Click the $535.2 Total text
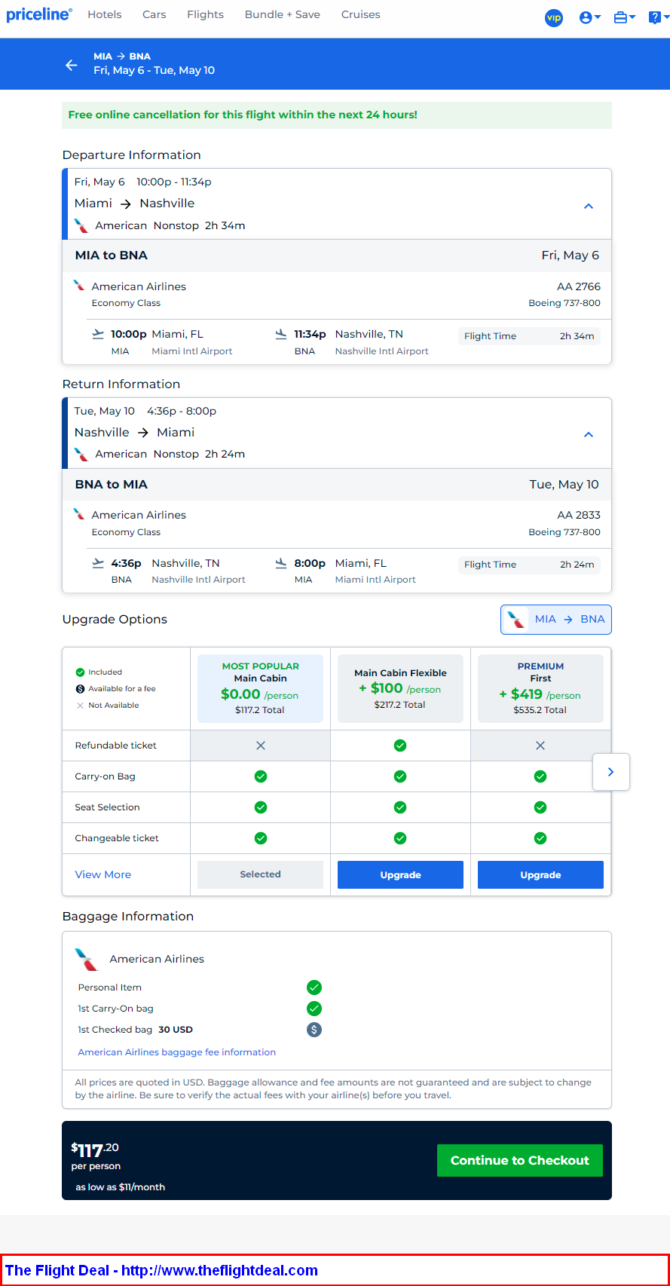670x1286 pixels. [540, 710]
